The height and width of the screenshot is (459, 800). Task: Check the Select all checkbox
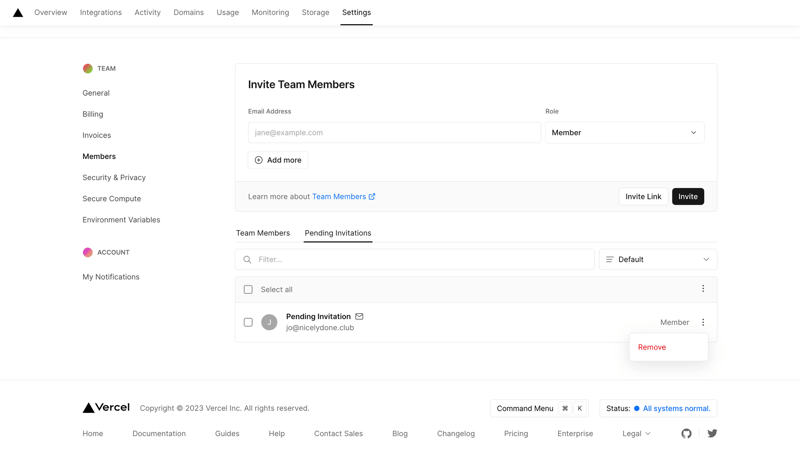coord(248,290)
